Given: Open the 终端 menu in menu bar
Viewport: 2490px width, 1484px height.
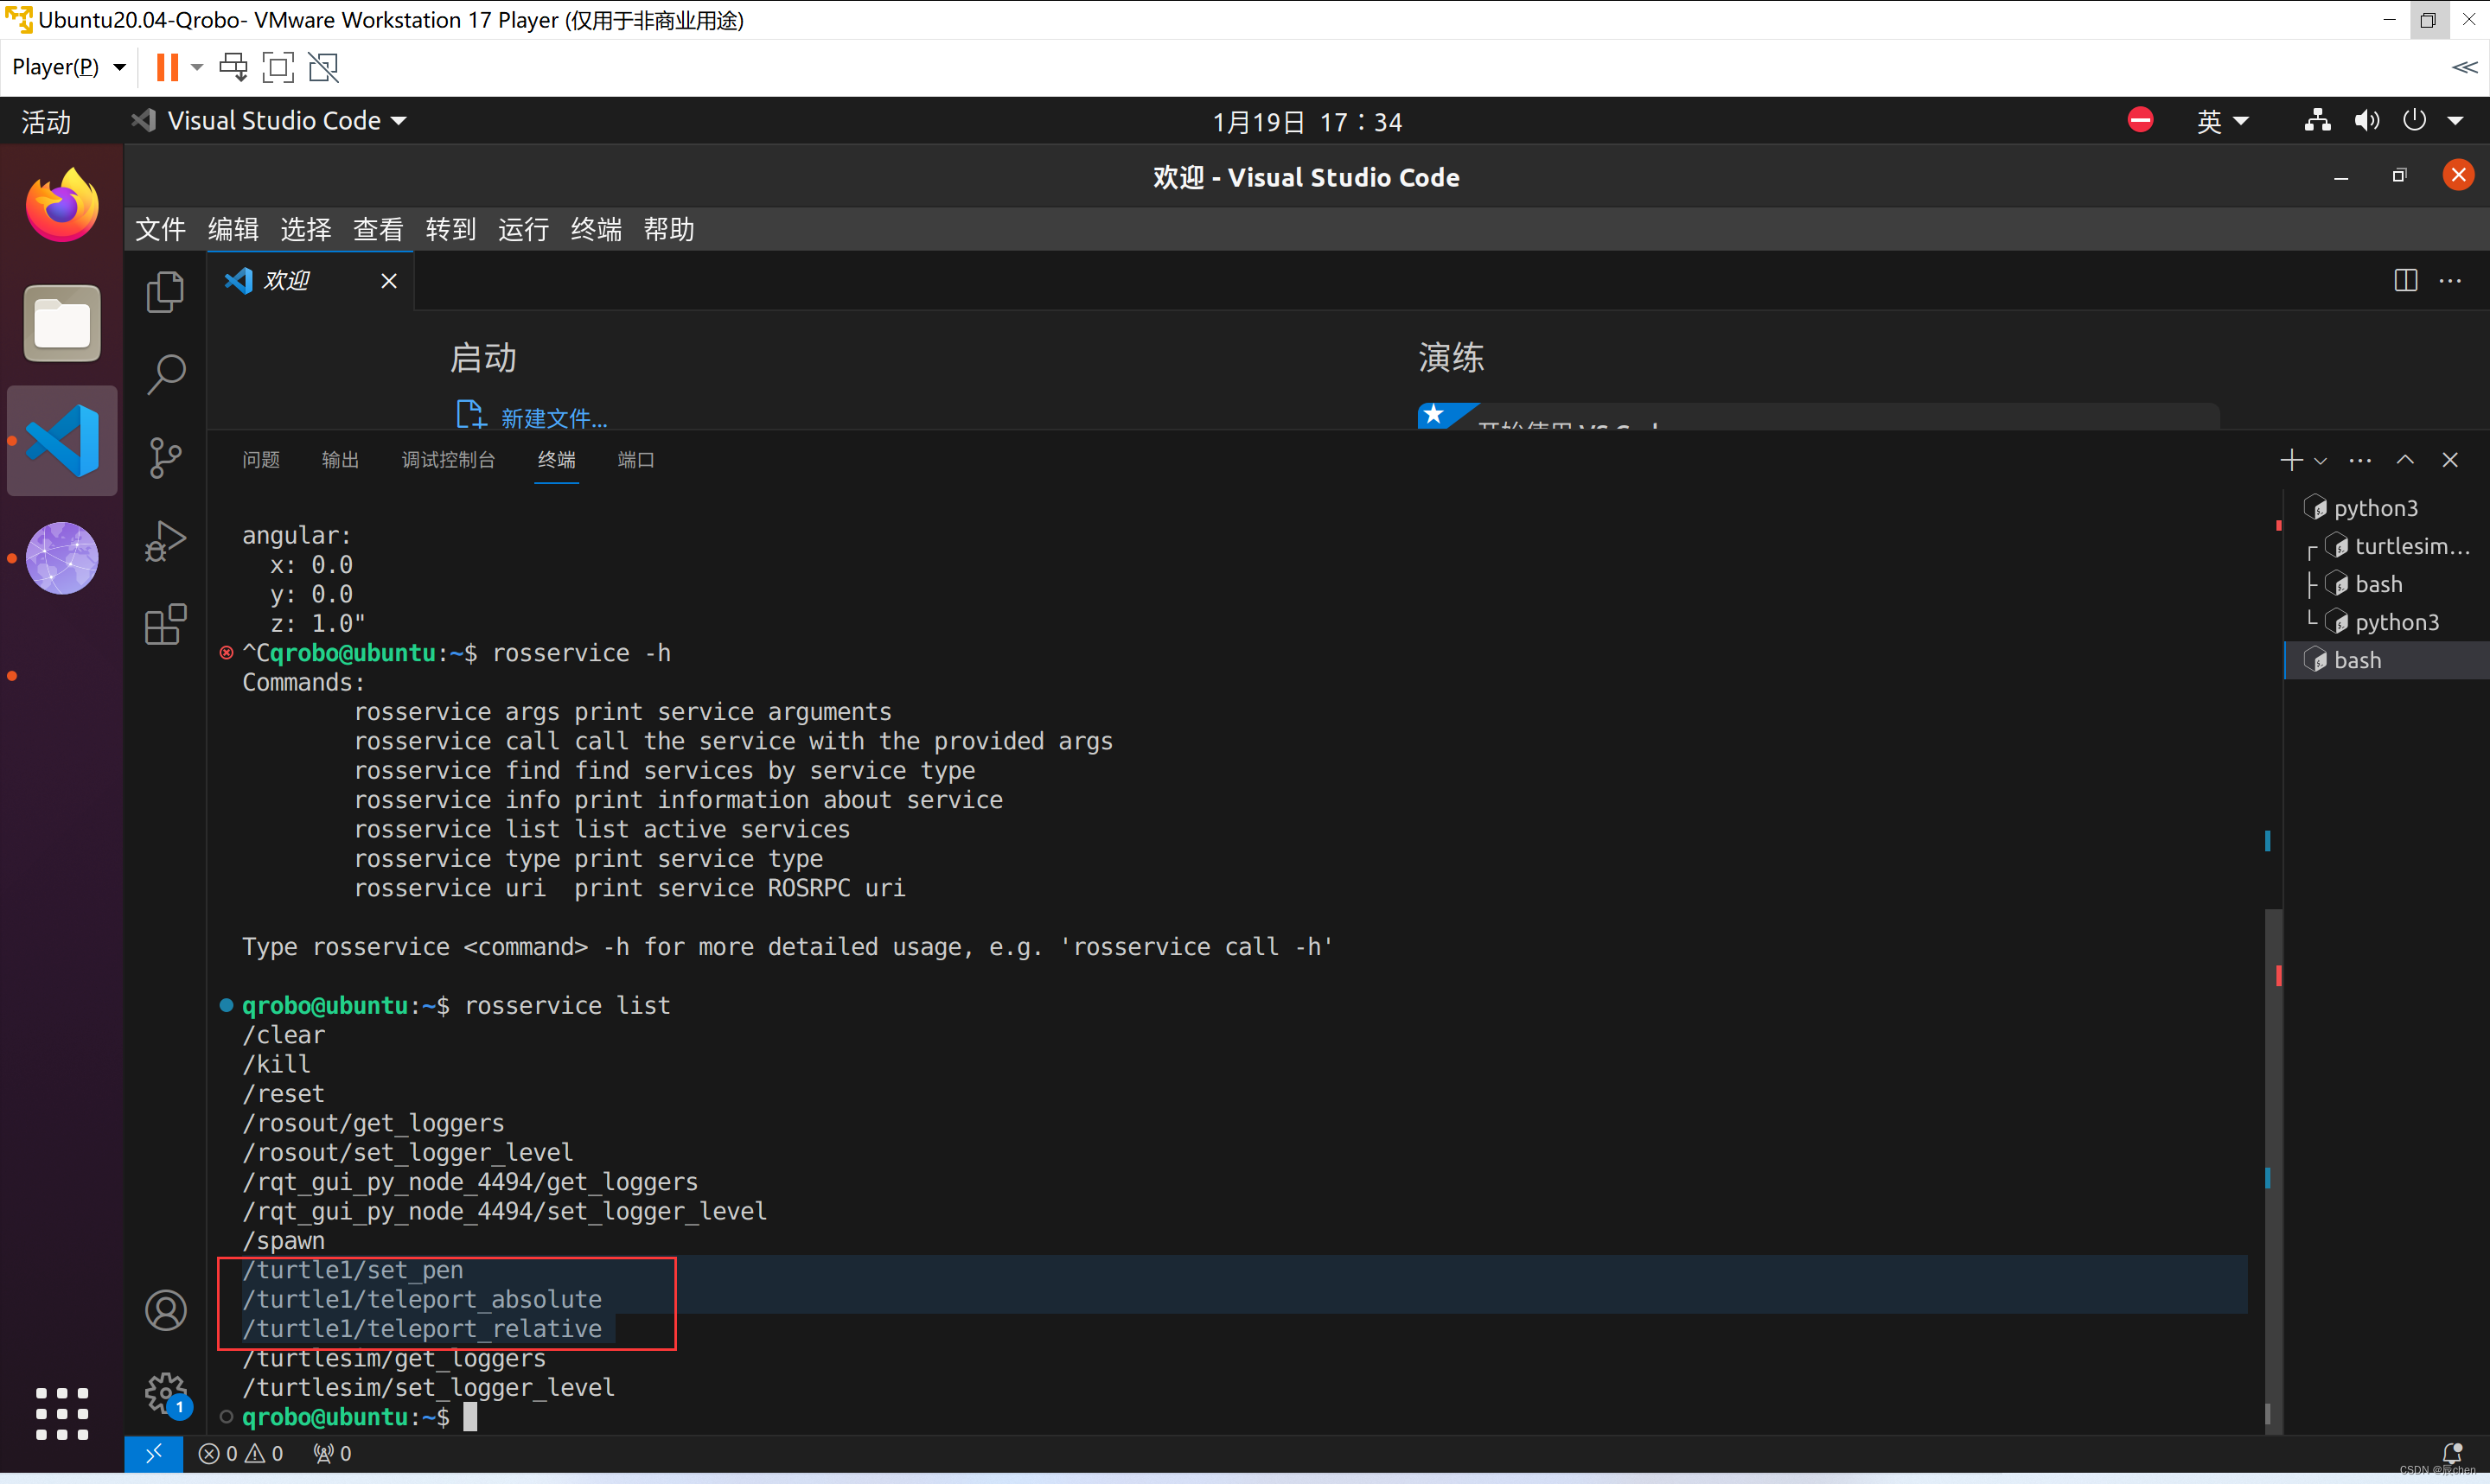Looking at the screenshot, I should click(x=596, y=229).
